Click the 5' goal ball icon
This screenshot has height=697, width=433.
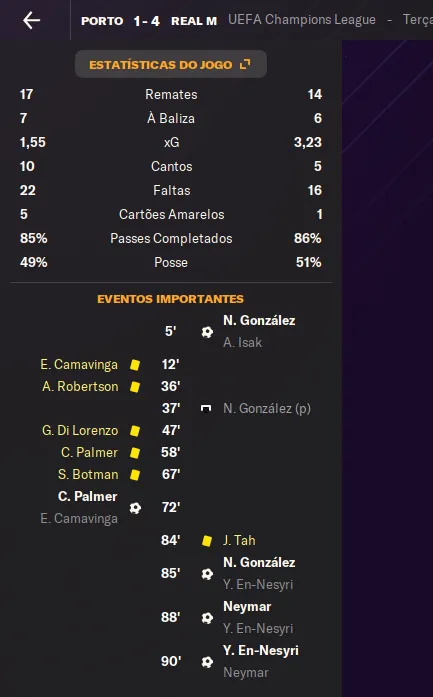207,332
